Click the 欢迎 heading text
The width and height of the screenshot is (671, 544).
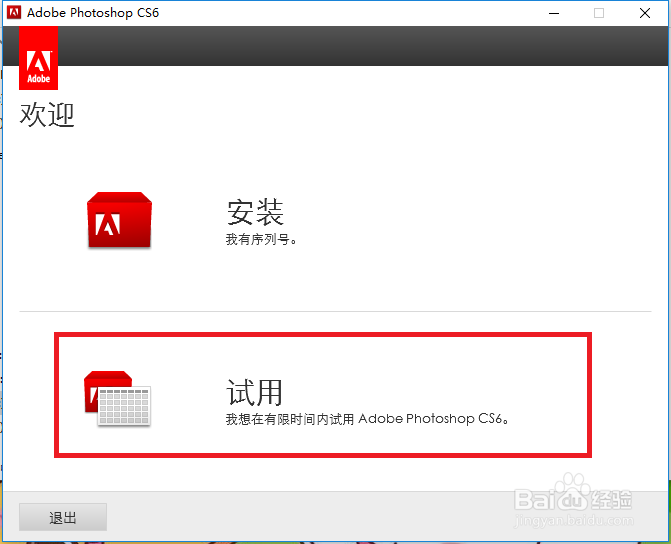point(47,115)
